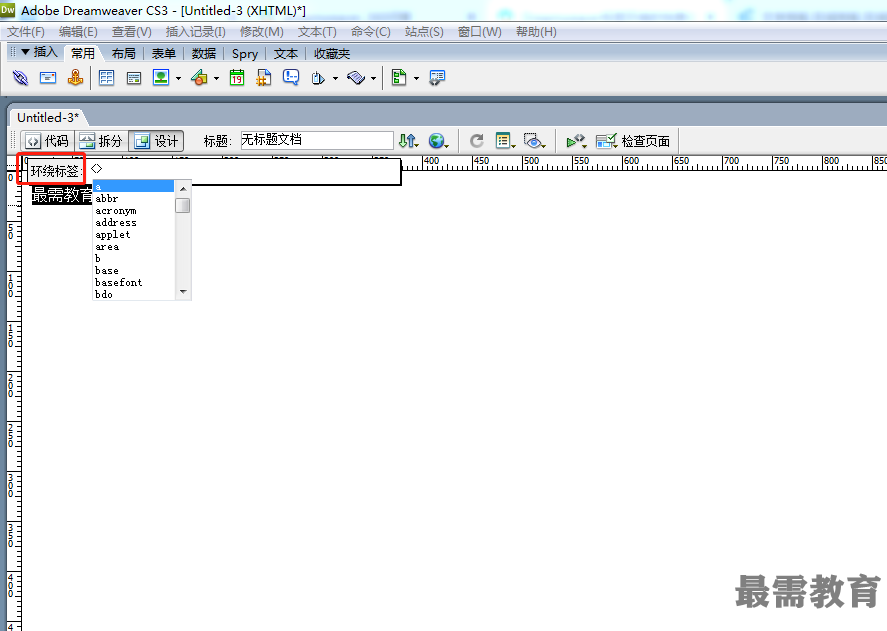Select the 表单 insert tab

point(163,54)
